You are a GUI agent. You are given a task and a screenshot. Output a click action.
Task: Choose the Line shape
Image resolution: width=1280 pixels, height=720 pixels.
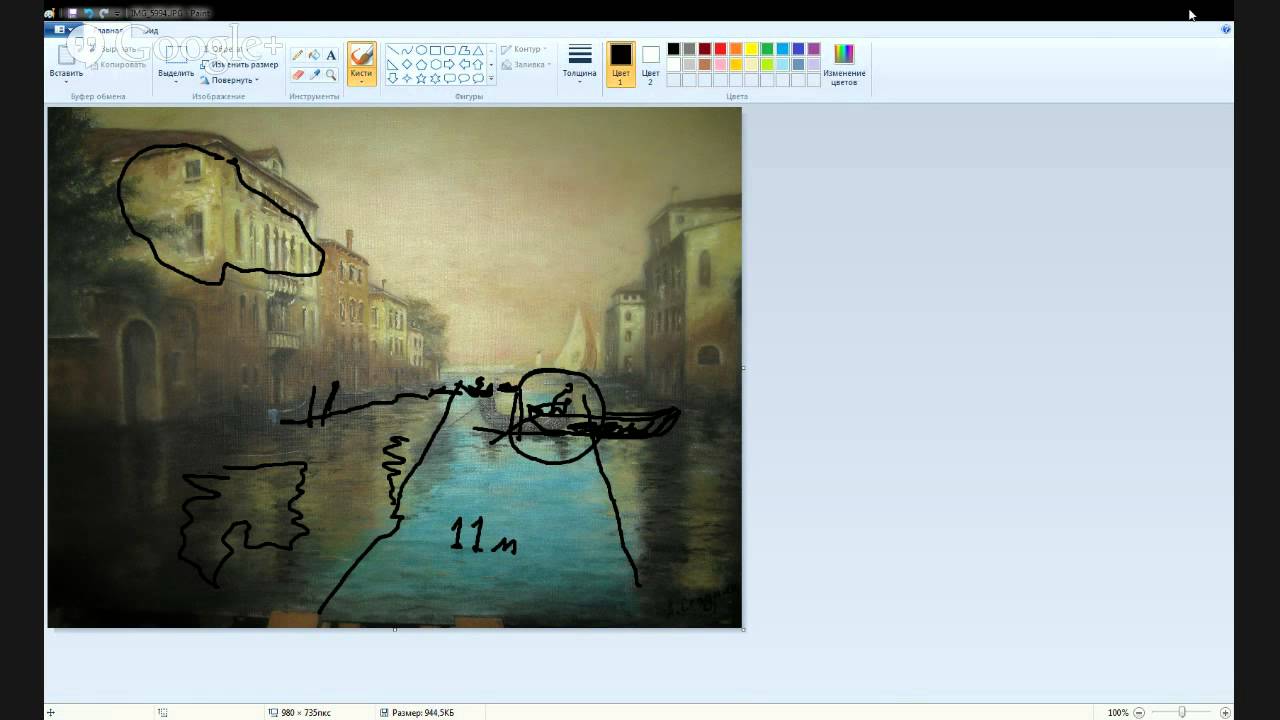(x=393, y=50)
